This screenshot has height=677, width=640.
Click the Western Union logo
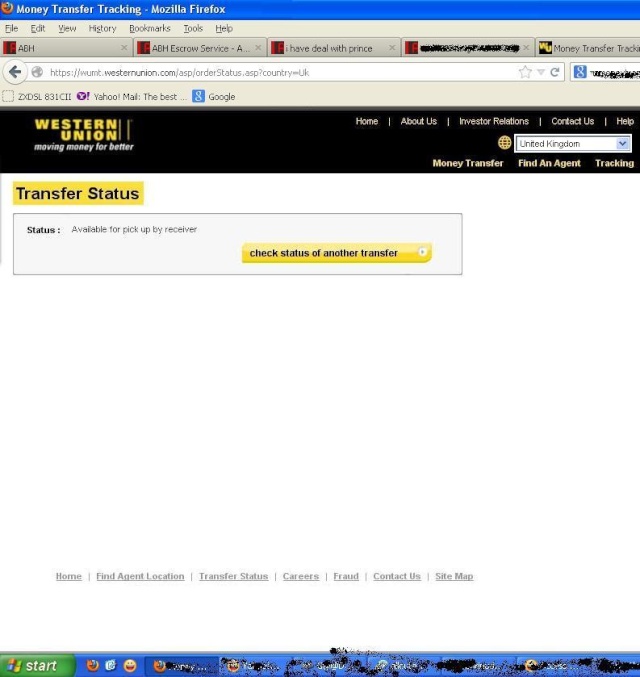coord(84,135)
